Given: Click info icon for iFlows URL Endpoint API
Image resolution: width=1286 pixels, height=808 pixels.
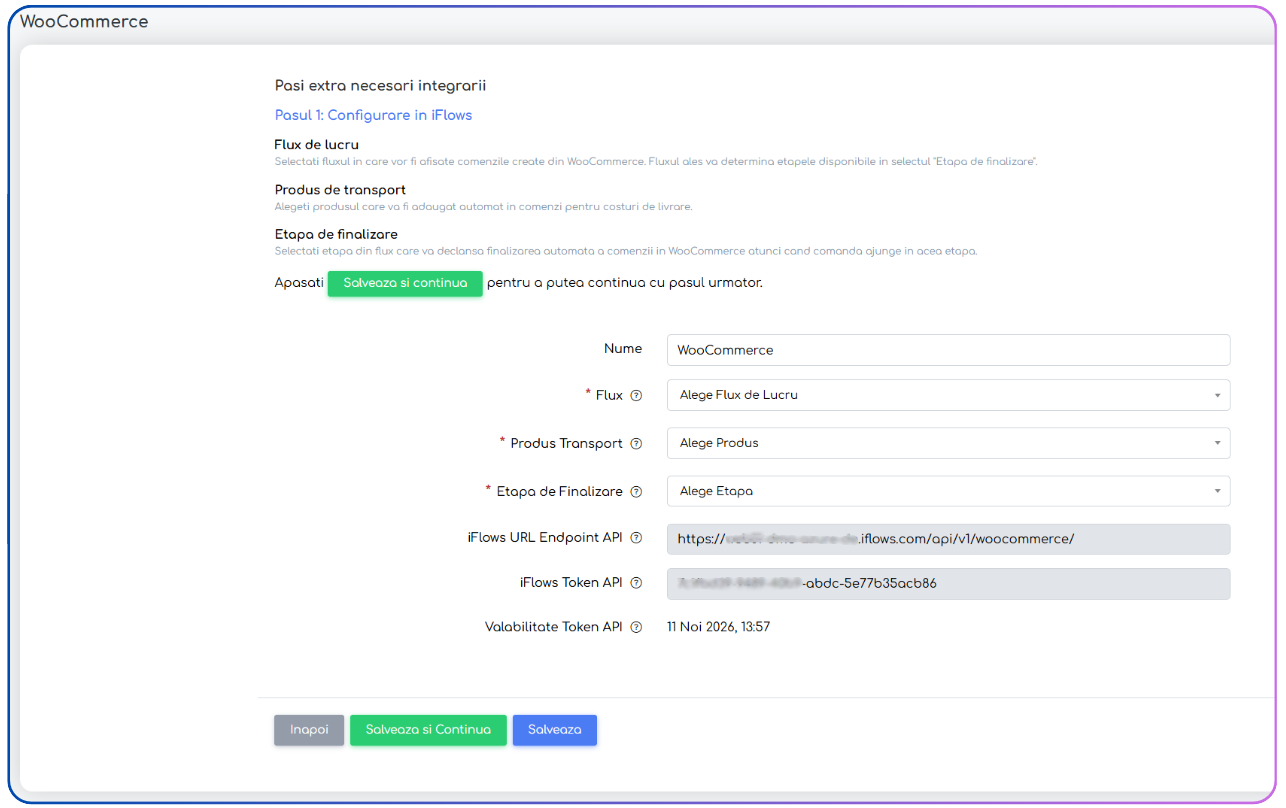Looking at the screenshot, I should tap(636, 538).
